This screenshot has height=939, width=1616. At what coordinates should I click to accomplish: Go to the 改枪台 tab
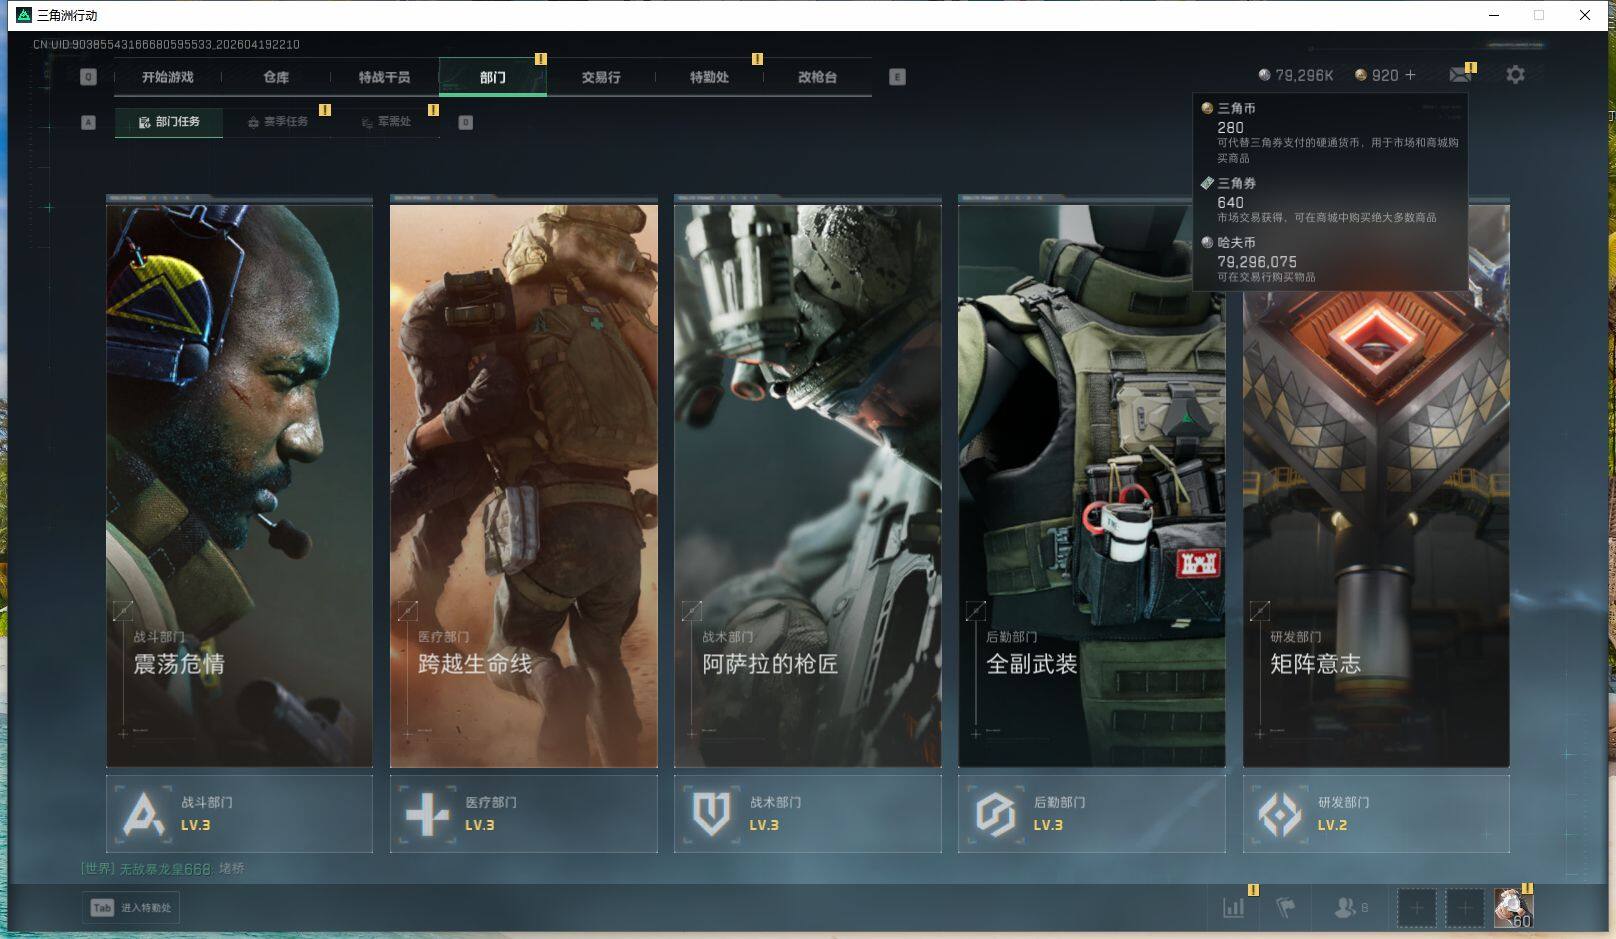tap(817, 77)
